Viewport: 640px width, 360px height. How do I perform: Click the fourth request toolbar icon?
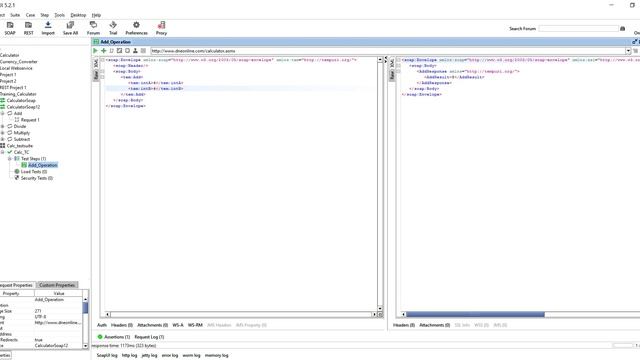[119, 51]
